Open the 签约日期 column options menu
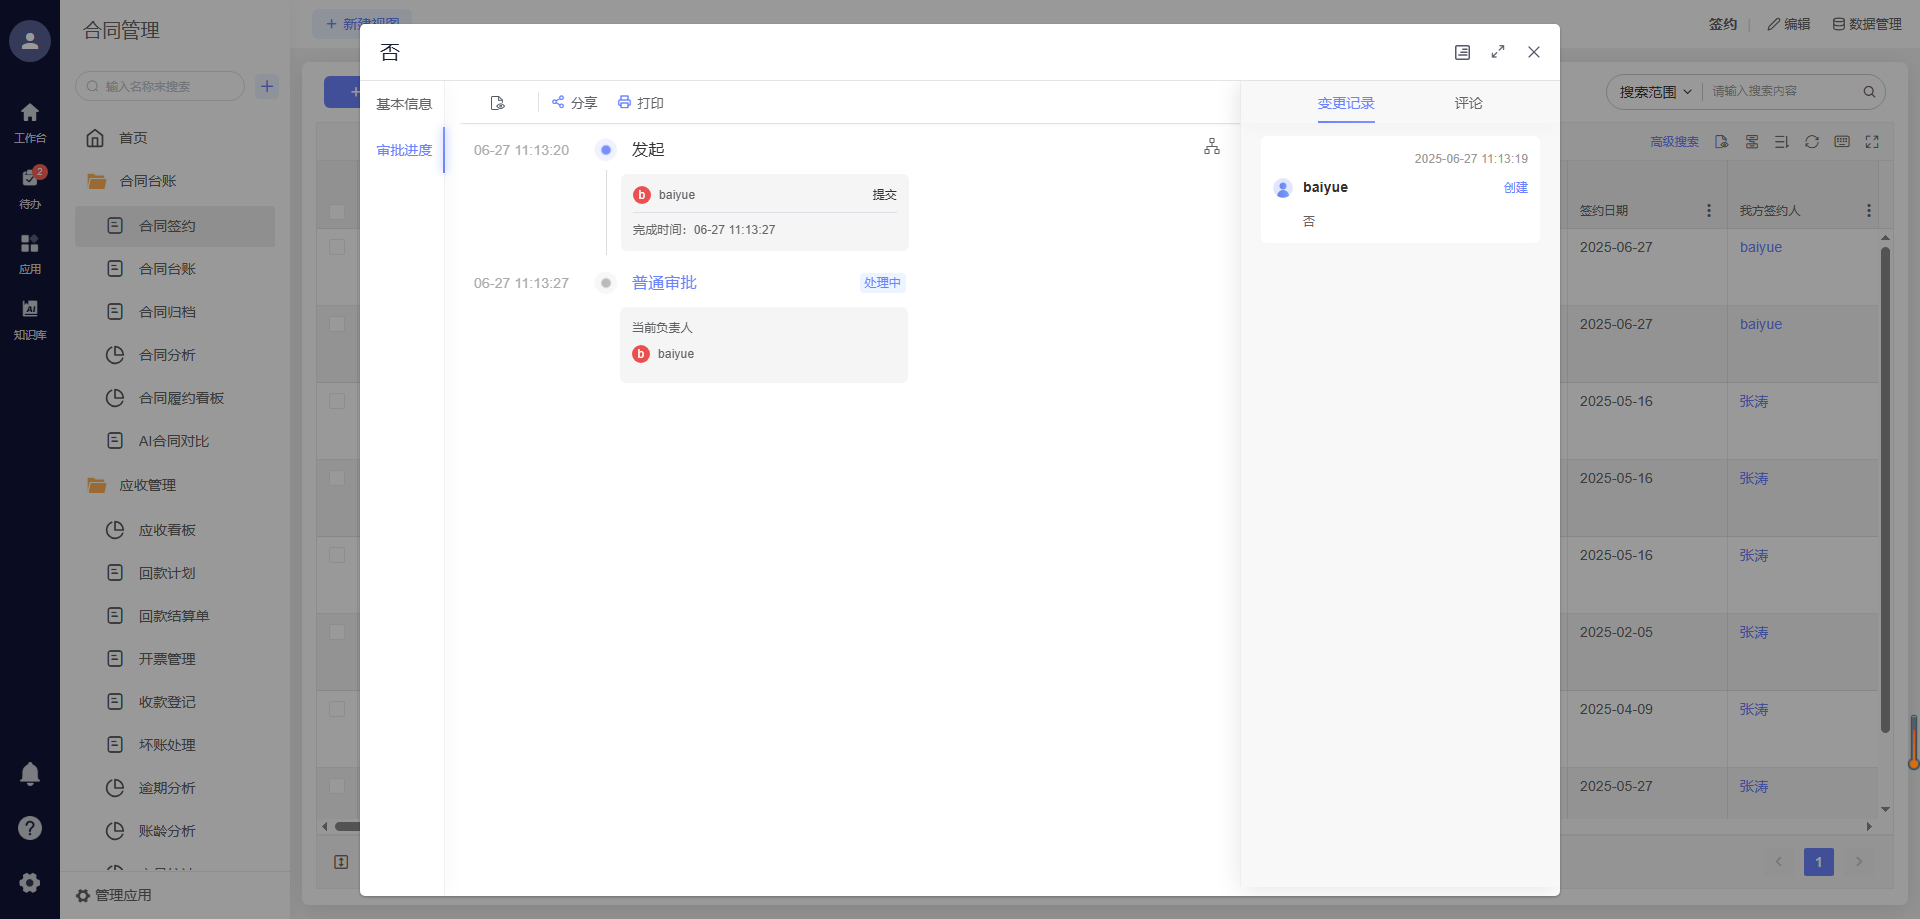Viewport: 1920px width, 919px height. (1708, 211)
